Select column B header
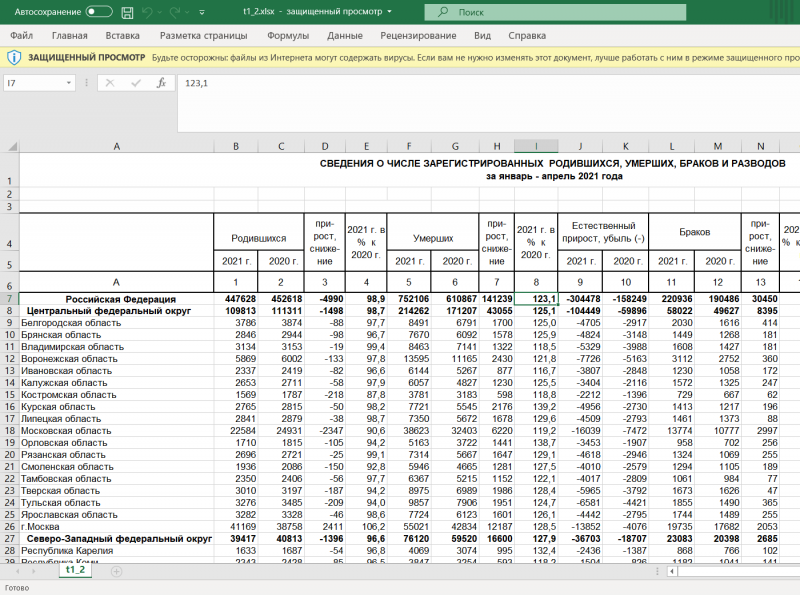The image size is (800, 595). [236, 146]
